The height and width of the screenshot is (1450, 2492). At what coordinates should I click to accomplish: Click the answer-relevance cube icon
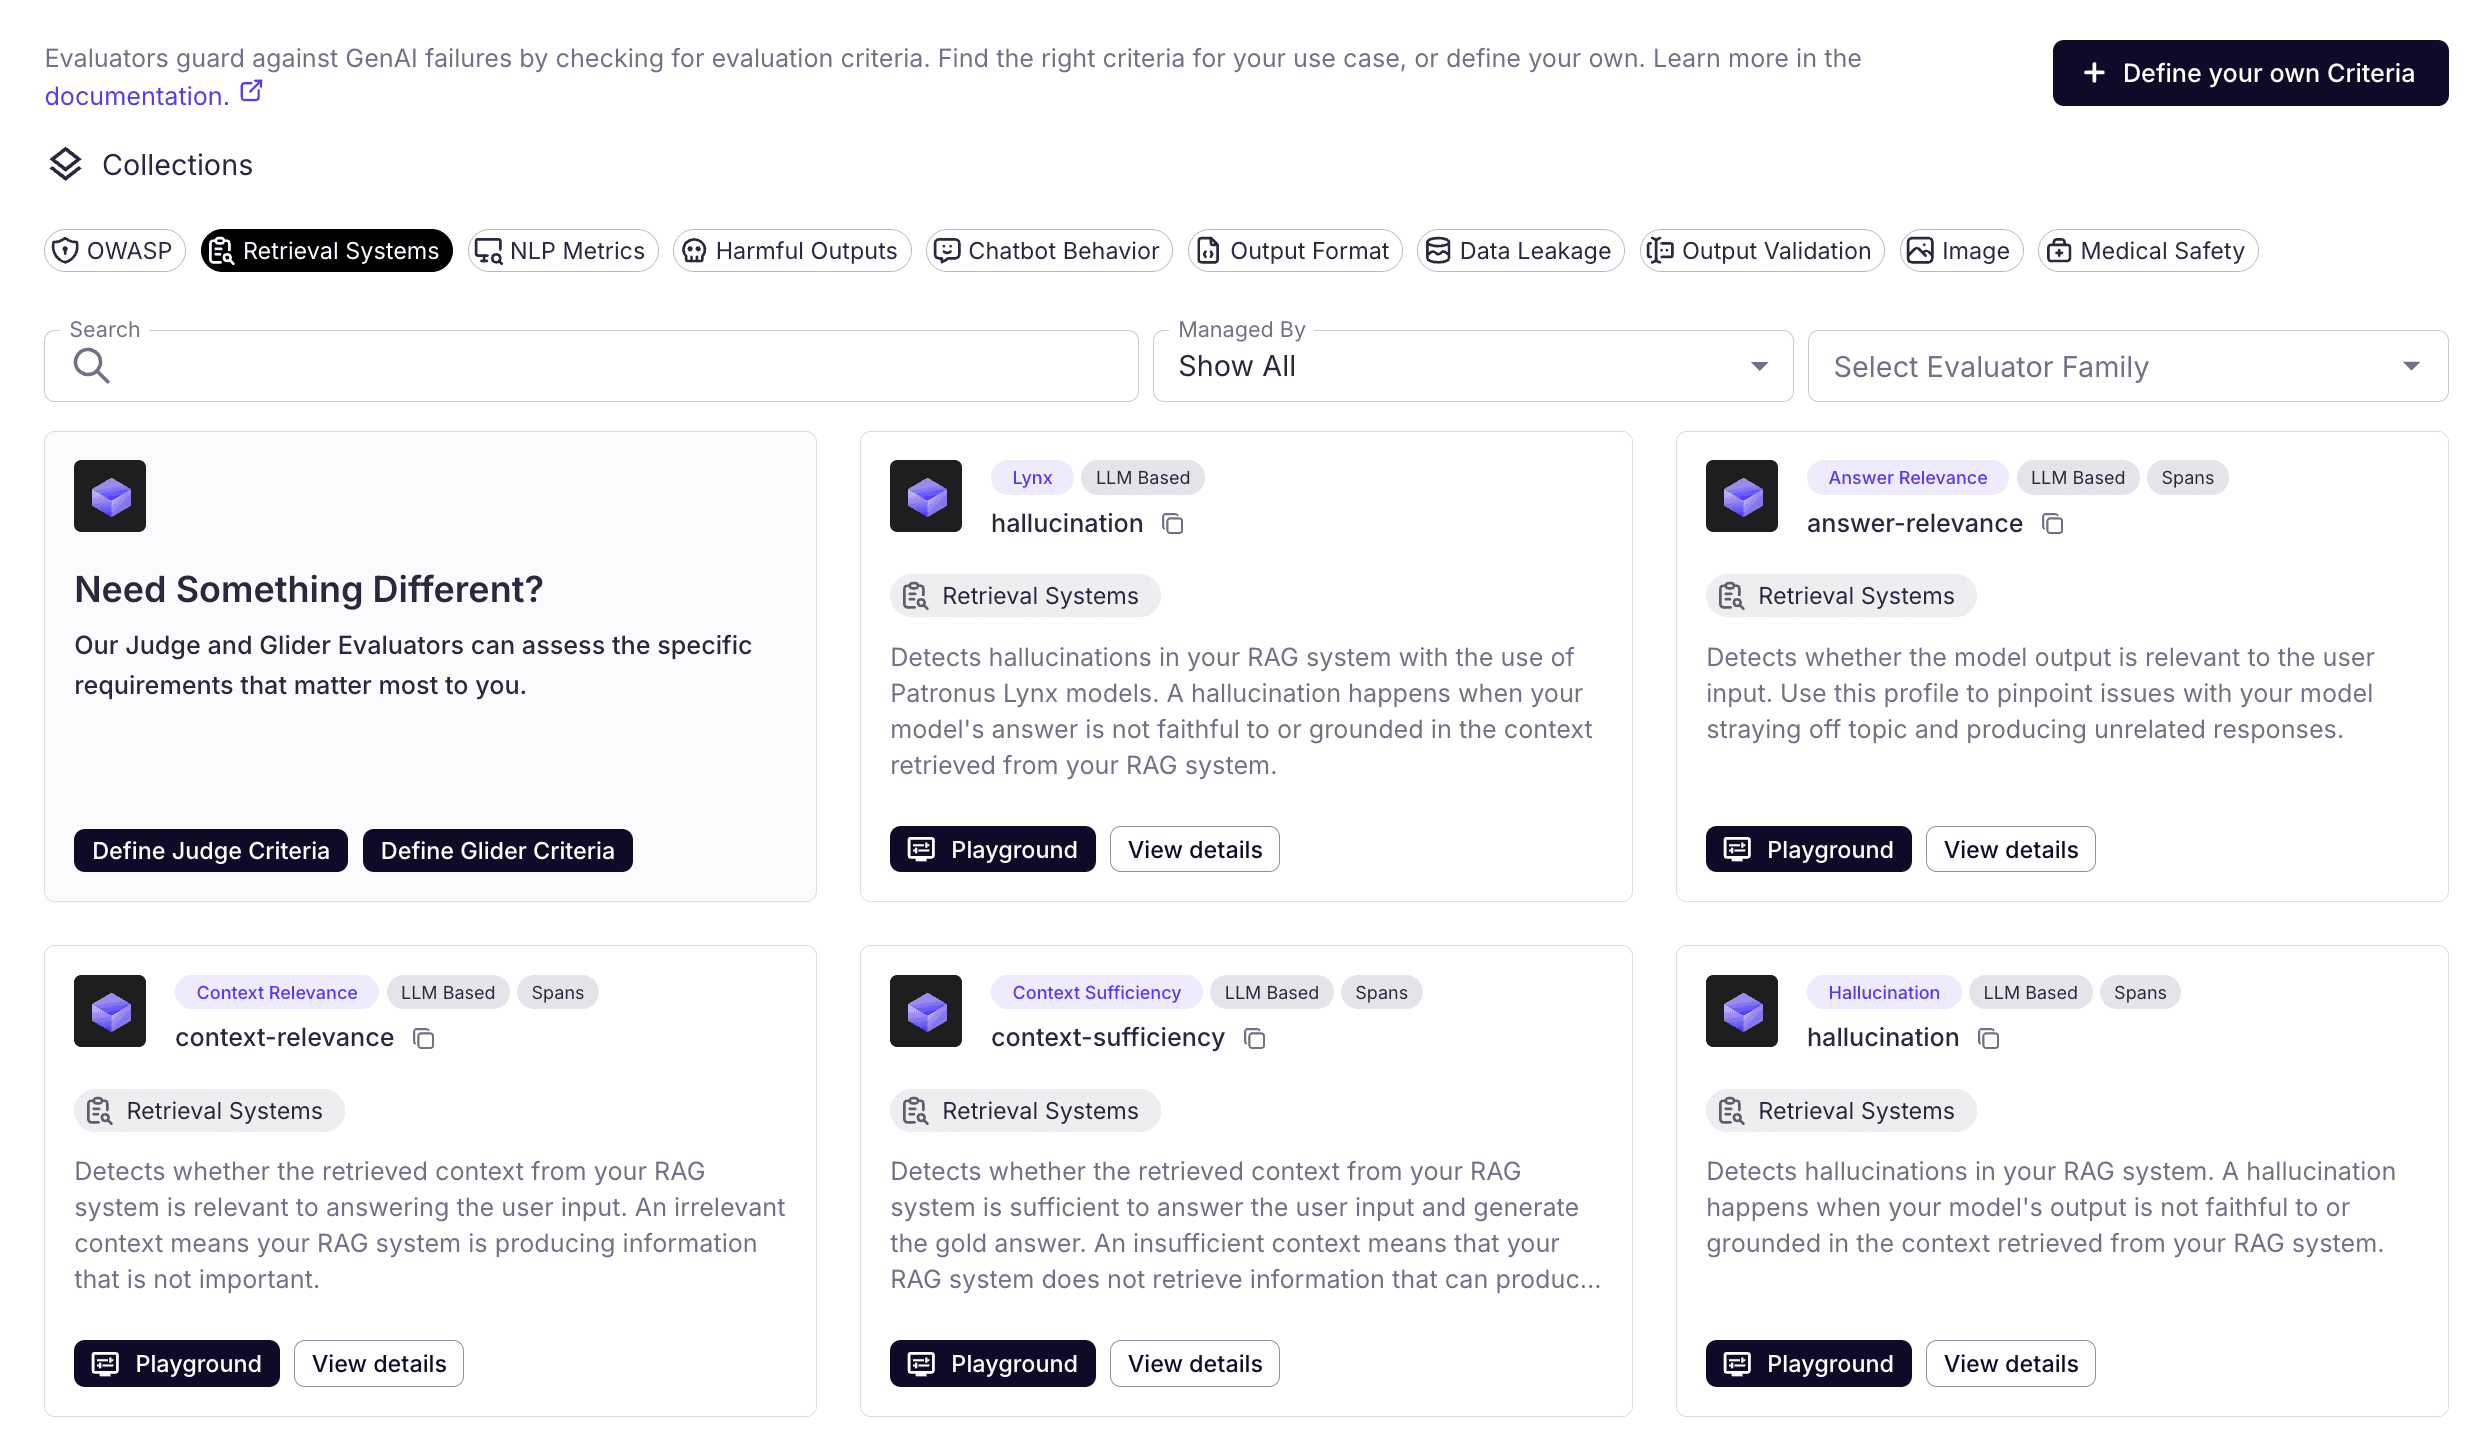click(x=1742, y=496)
